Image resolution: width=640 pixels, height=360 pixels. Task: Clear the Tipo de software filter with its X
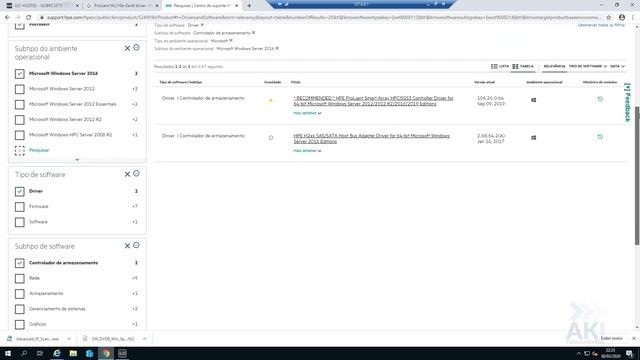(x=127, y=174)
